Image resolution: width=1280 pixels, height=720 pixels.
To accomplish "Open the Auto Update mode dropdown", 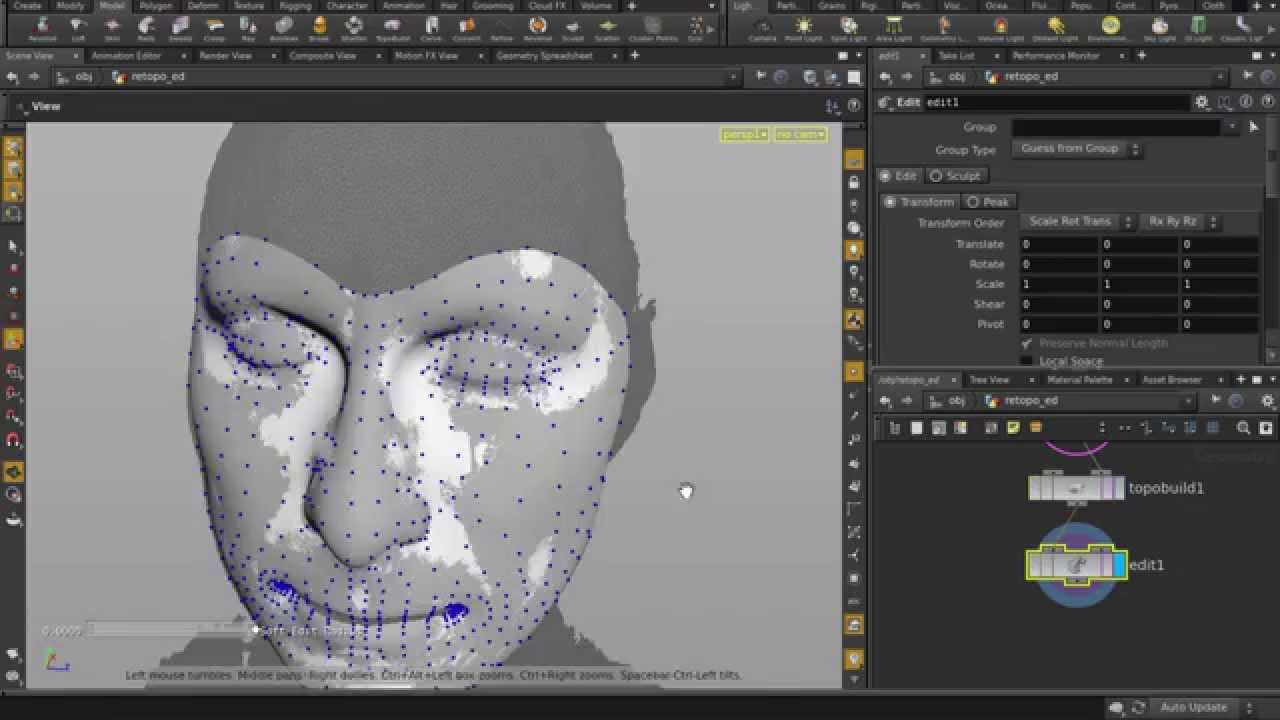I will tap(1205, 707).
